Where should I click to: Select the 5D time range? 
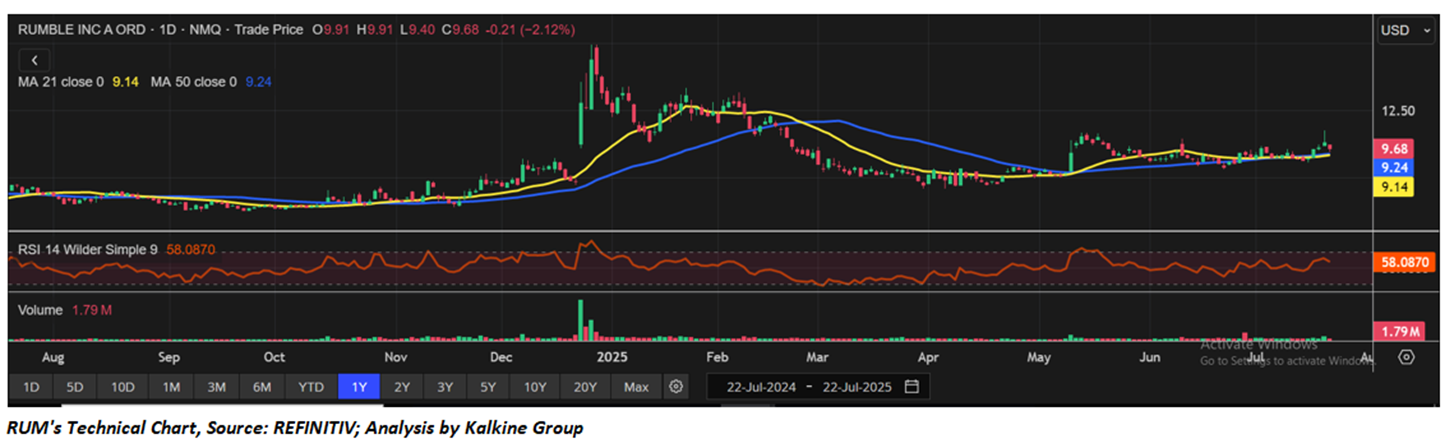click(76, 387)
